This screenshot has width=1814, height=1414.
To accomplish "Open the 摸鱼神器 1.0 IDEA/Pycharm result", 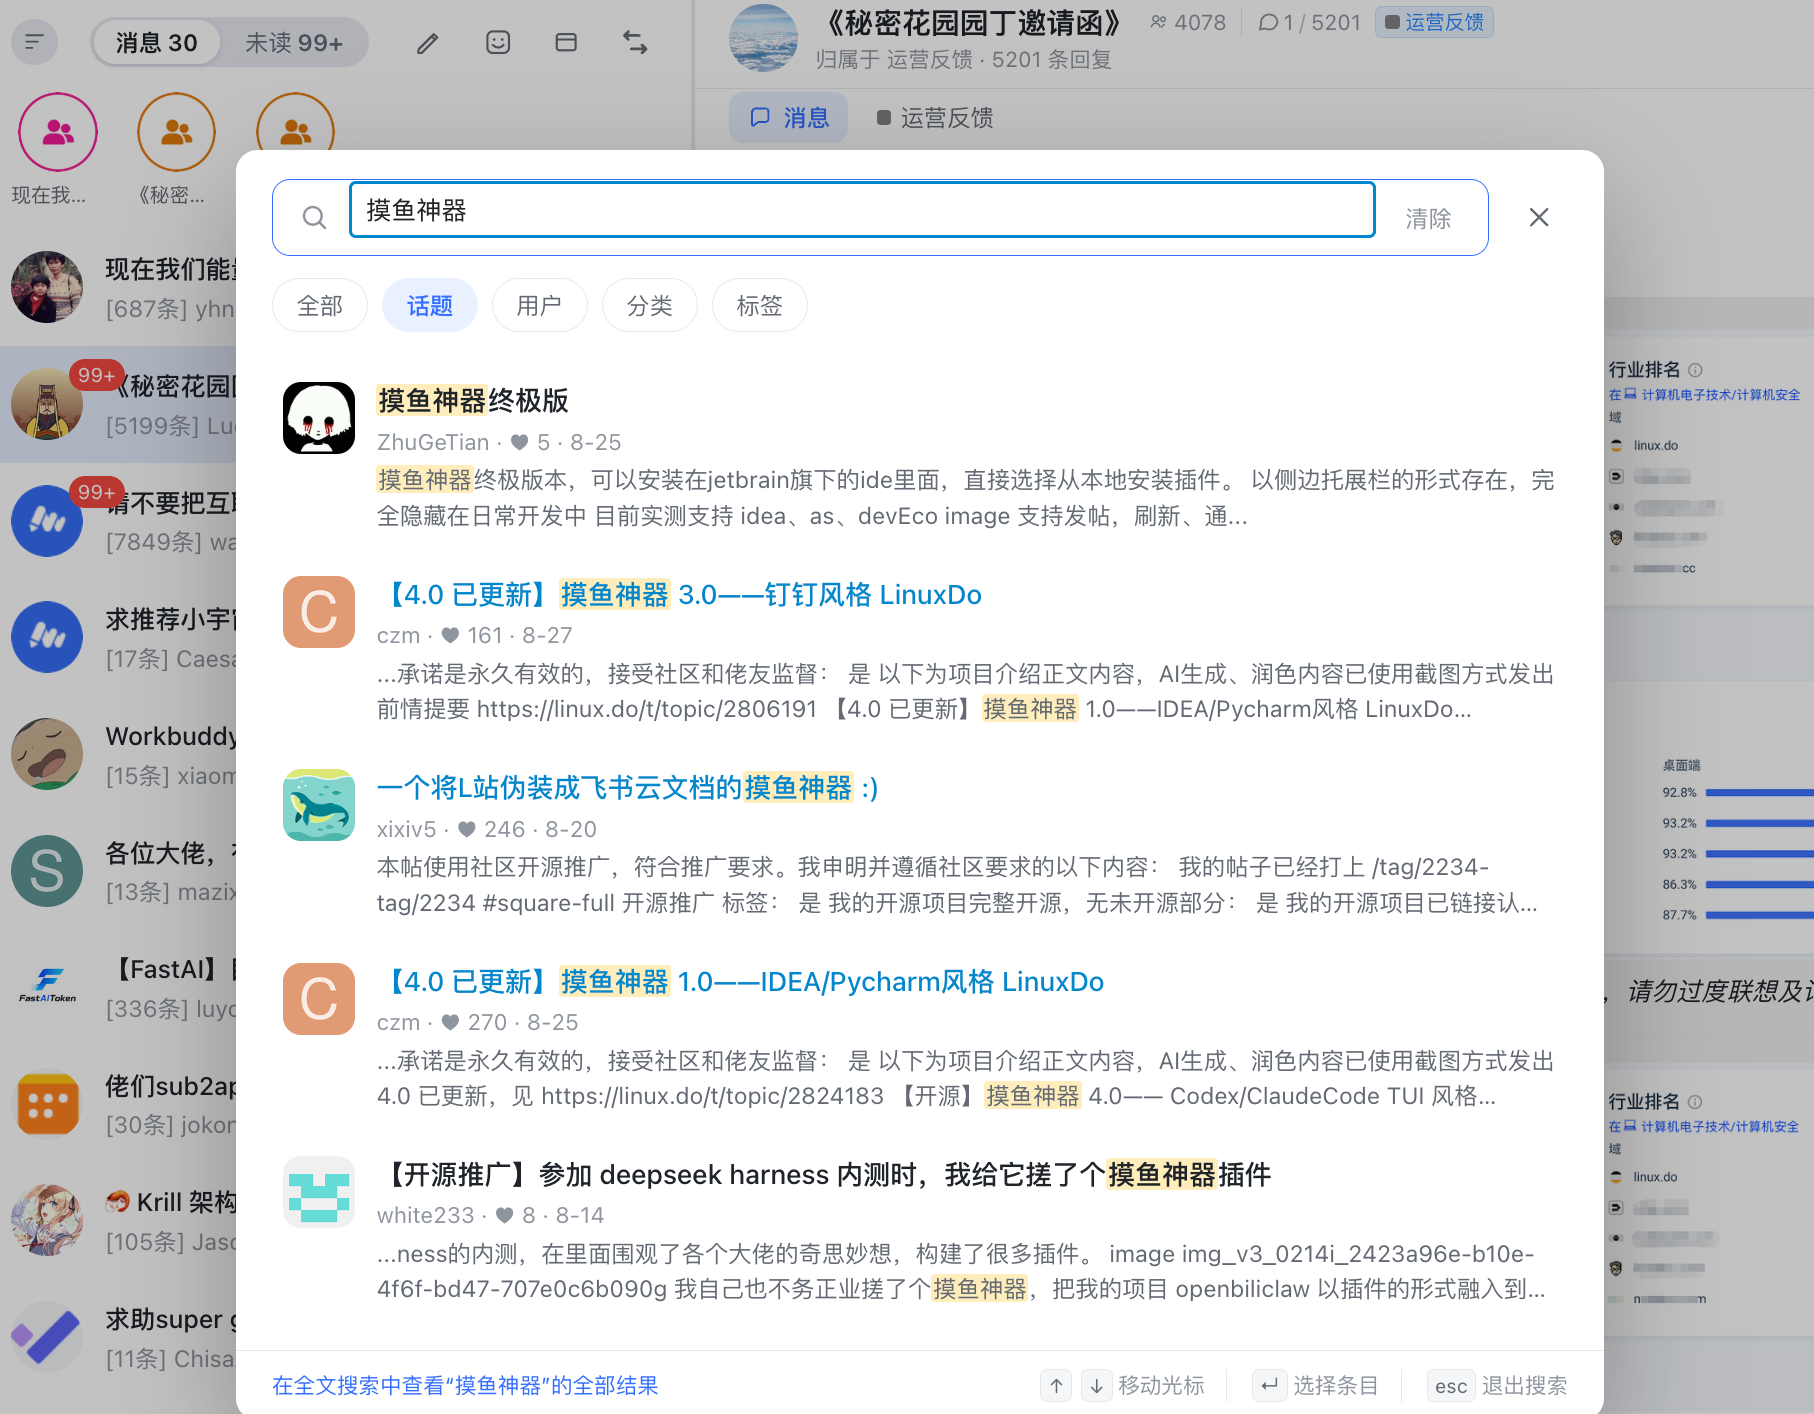I will click(741, 982).
